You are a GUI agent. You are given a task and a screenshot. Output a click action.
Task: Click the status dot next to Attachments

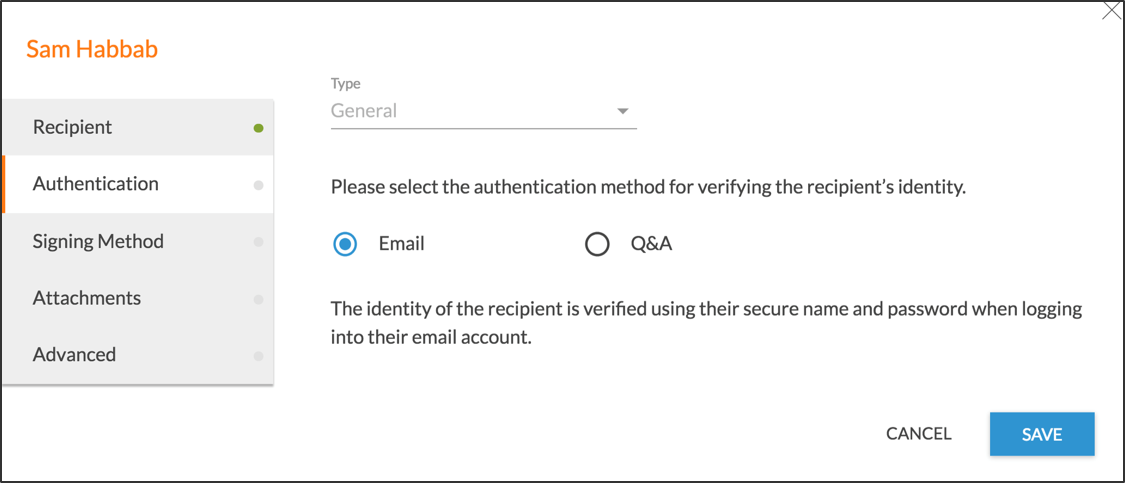pos(258,299)
